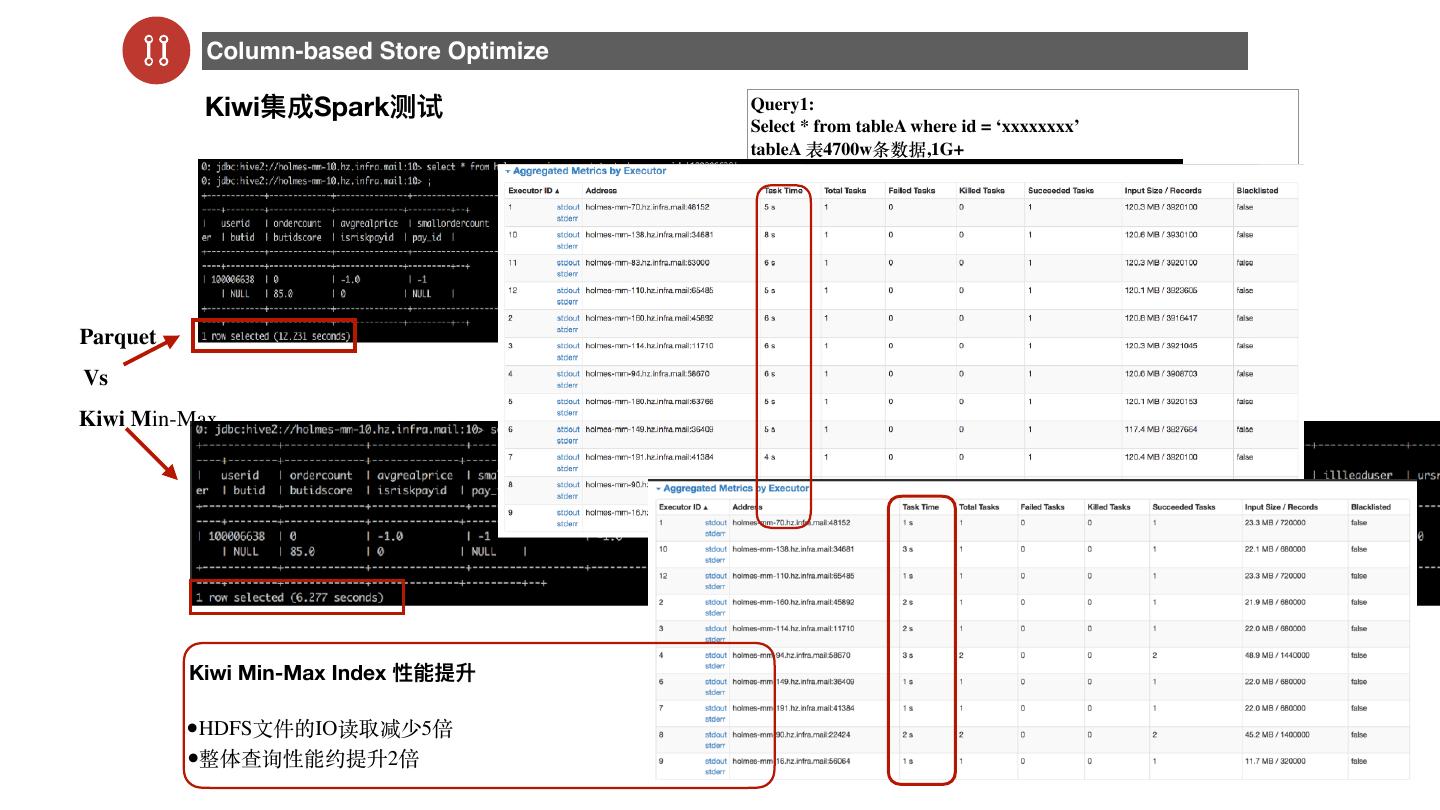The width and height of the screenshot is (1440, 810).
Task: Click '1 row selected (12.231 seconds)' terminal line
Action: 275,336
